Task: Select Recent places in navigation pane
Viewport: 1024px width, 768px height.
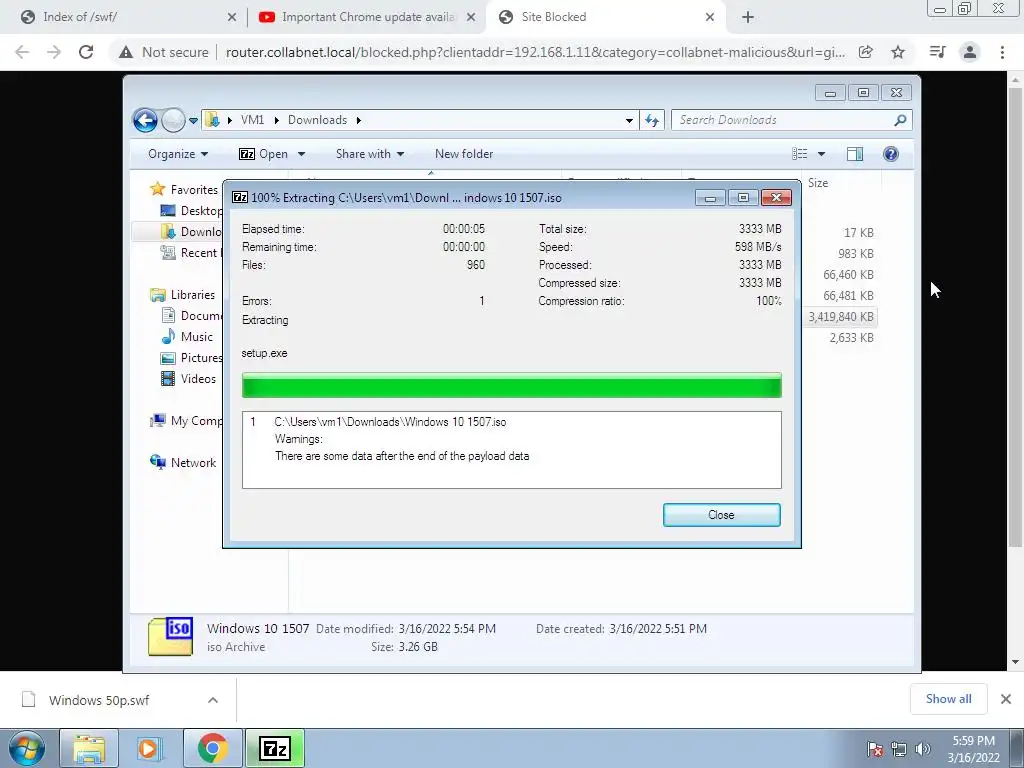Action: [x=191, y=253]
